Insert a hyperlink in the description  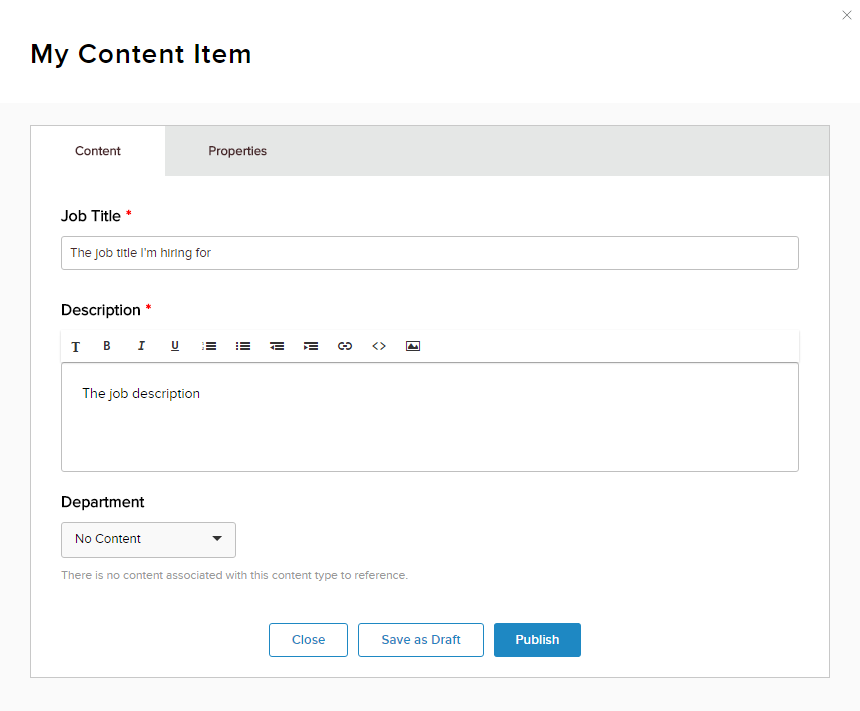(x=345, y=346)
